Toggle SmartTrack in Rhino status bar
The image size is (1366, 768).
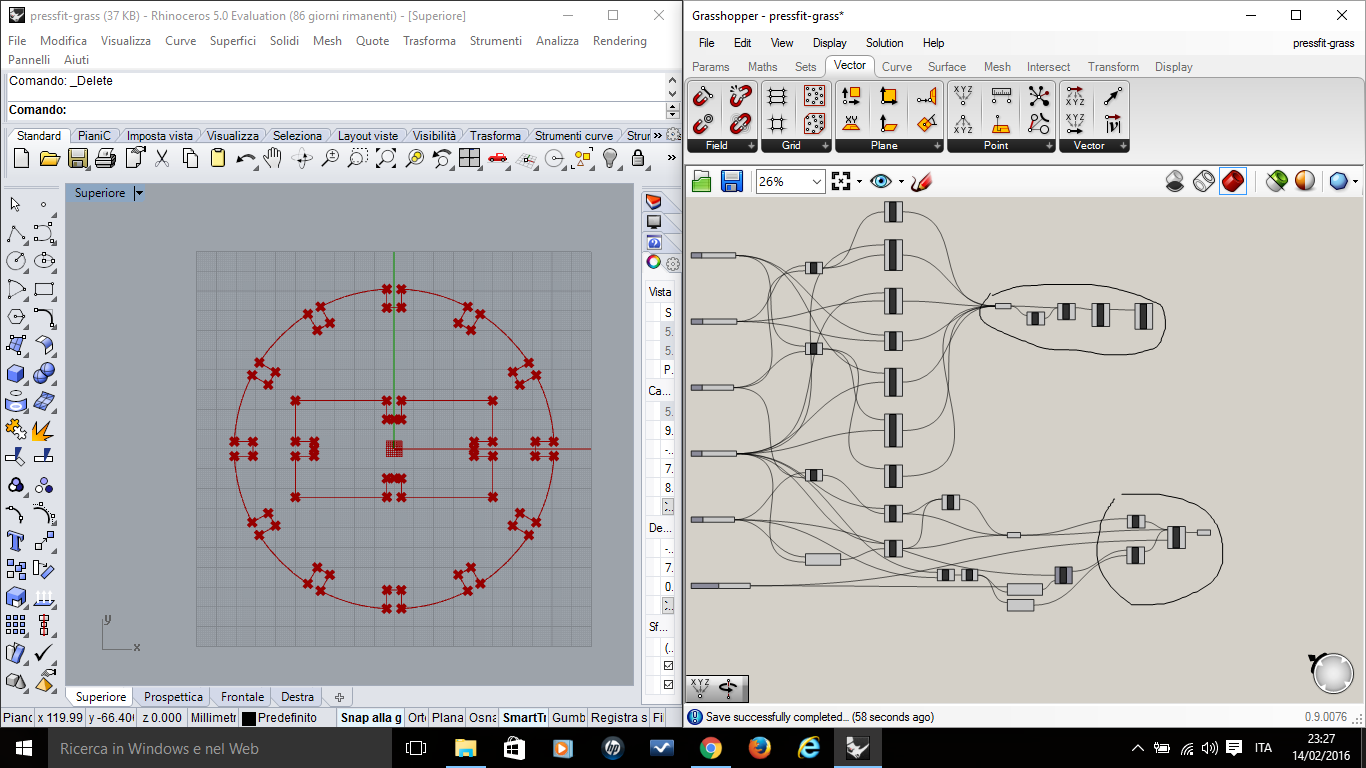pyautogui.click(x=524, y=718)
